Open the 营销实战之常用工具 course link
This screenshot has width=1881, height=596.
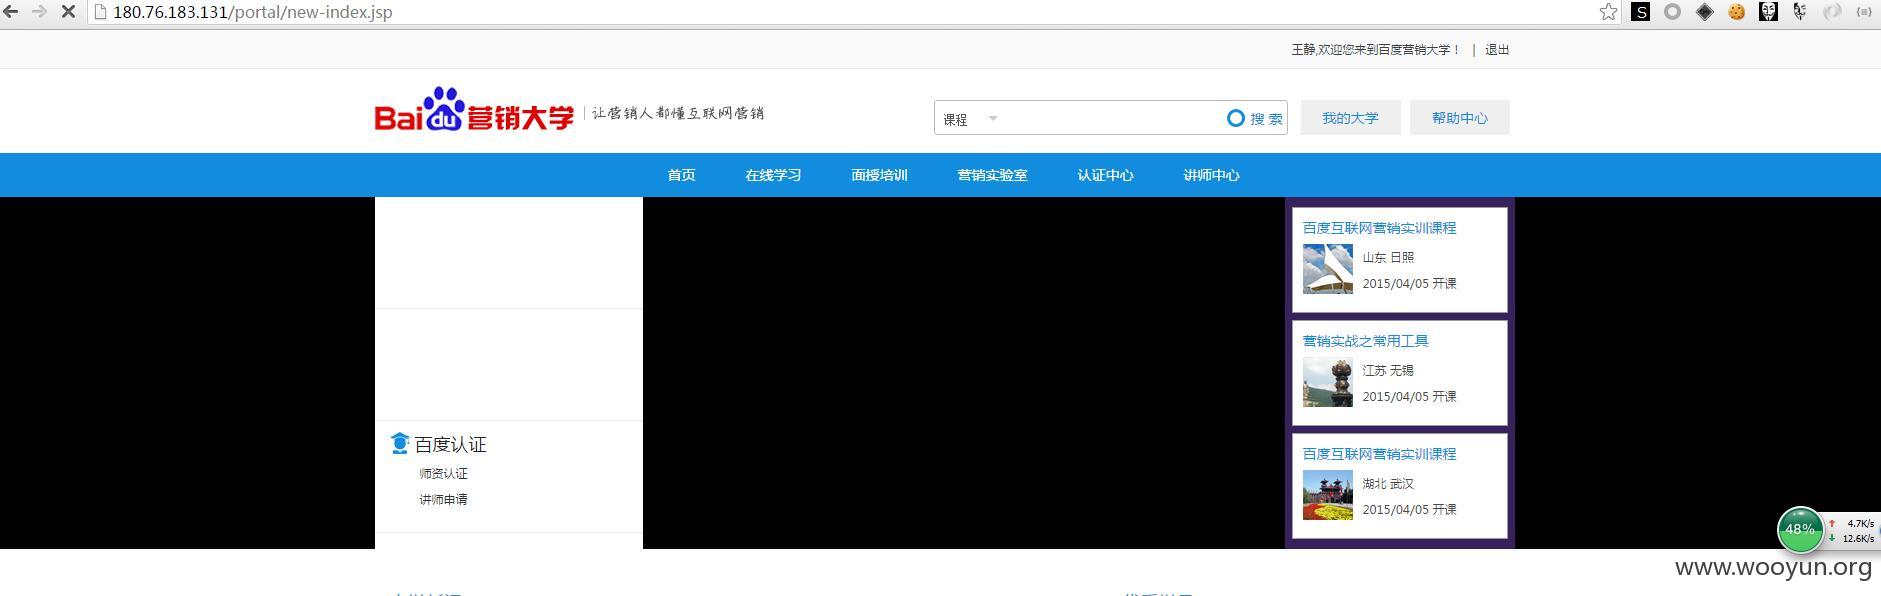click(x=1365, y=341)
